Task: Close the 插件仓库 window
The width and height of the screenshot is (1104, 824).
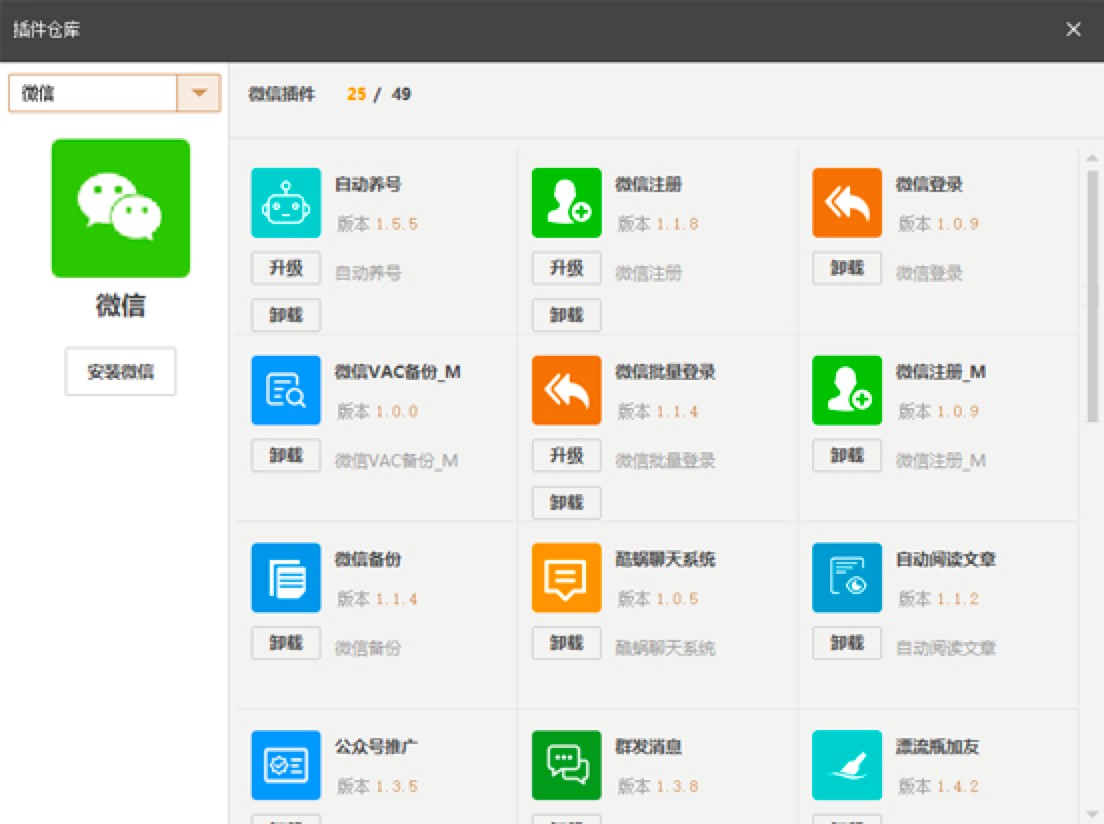Action: pos(1073,29)
